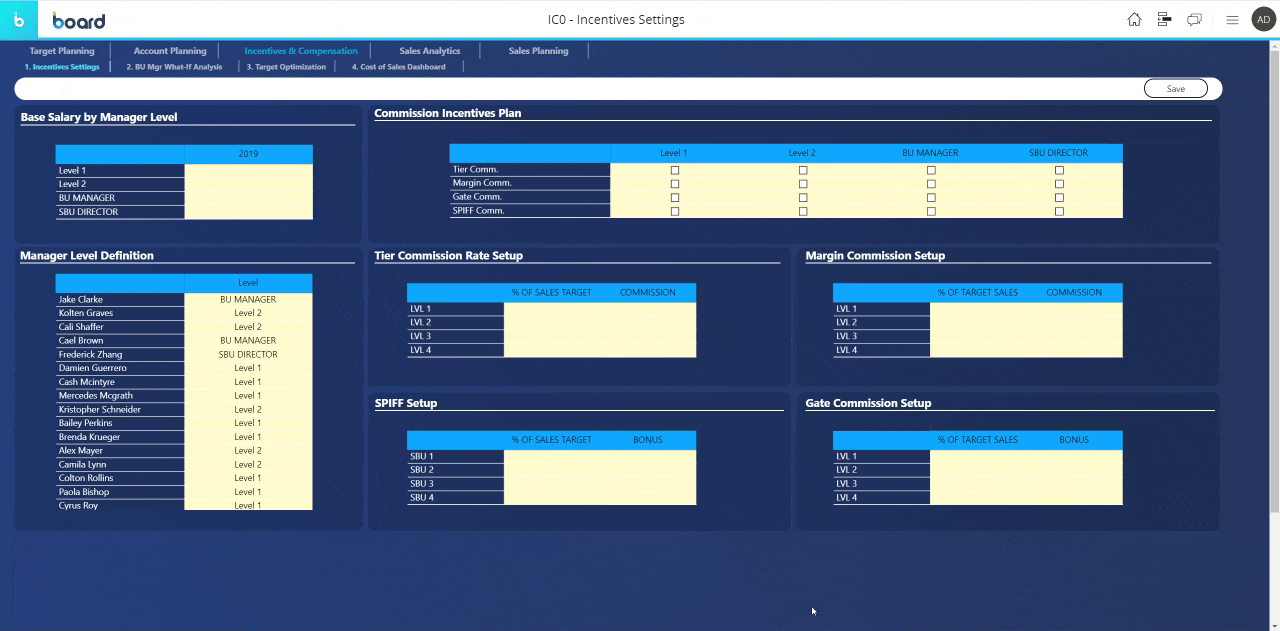
Task: Go to Cost of Sales Dashboard subtab
Action: coord(400,67)
